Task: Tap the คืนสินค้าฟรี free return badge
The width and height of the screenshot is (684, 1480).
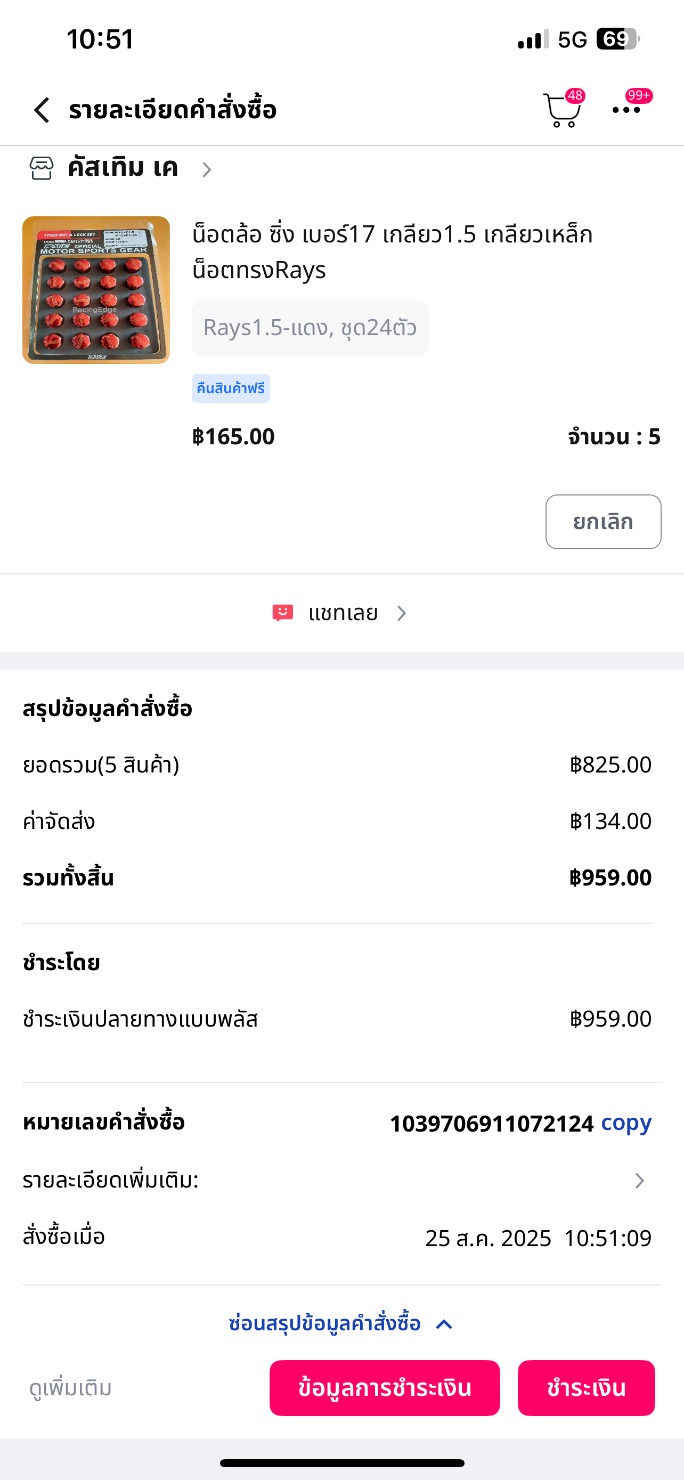Action: pyautogui.click(x=231, y=388)
